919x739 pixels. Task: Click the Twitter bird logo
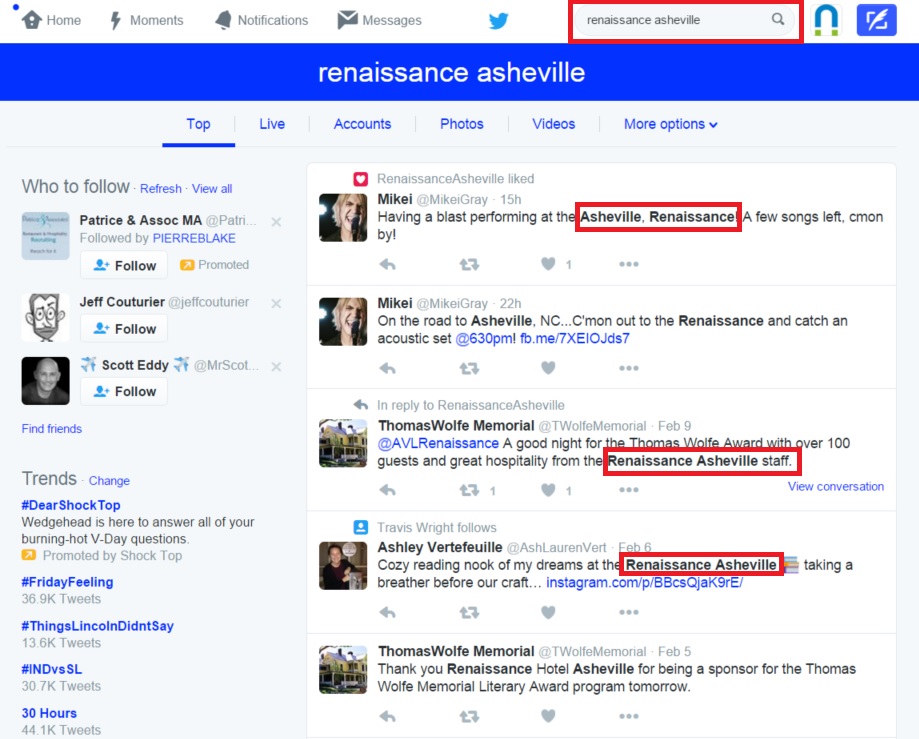tap(498, 21)
